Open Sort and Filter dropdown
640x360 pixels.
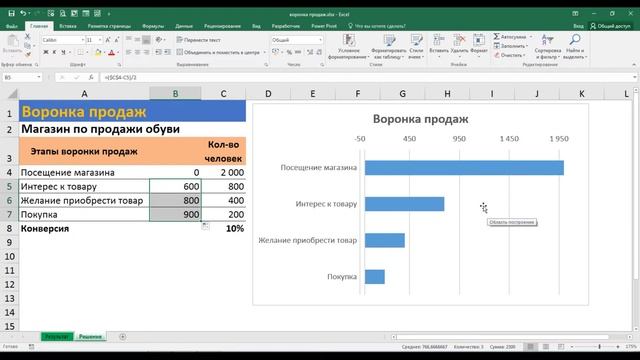pos(547,47)
